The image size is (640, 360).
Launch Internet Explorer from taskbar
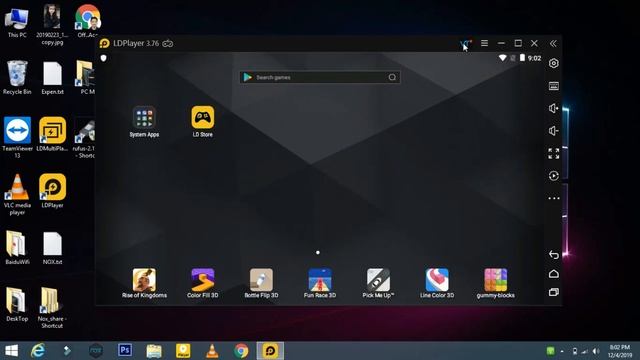[38, 351]
